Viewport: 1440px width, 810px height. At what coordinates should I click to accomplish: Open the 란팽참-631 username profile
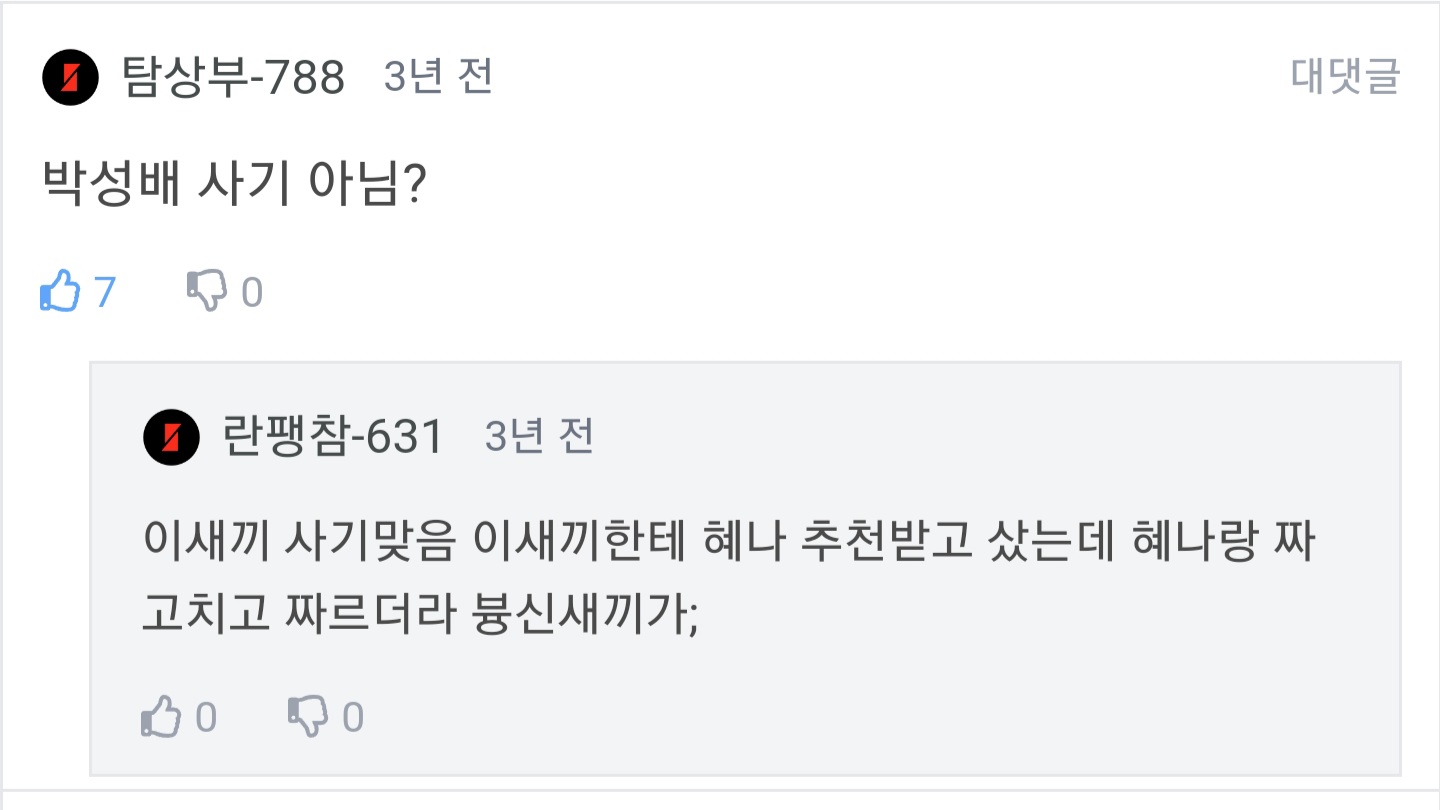[335, 438]
